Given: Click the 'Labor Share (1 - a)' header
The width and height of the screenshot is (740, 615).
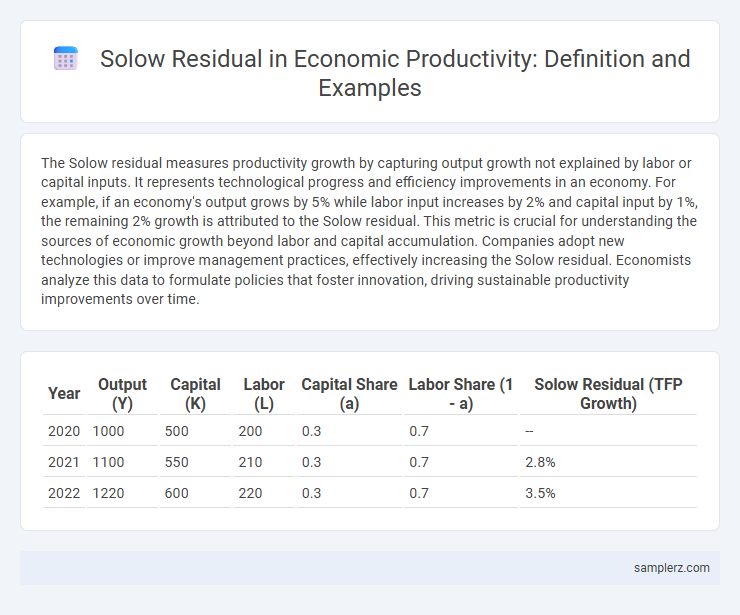Looking at the screenshot, I should [461, 394].
